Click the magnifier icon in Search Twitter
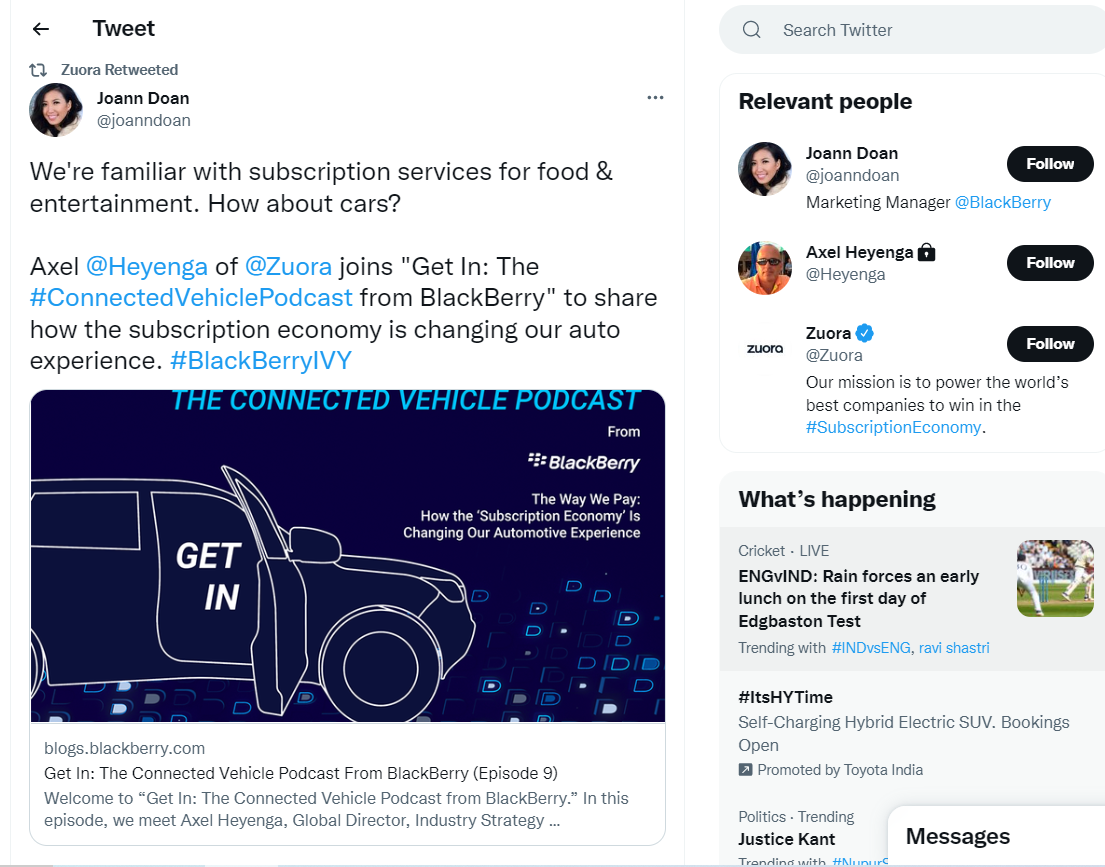The width and height of the screenshot is (1105, 867). point(752,30)
